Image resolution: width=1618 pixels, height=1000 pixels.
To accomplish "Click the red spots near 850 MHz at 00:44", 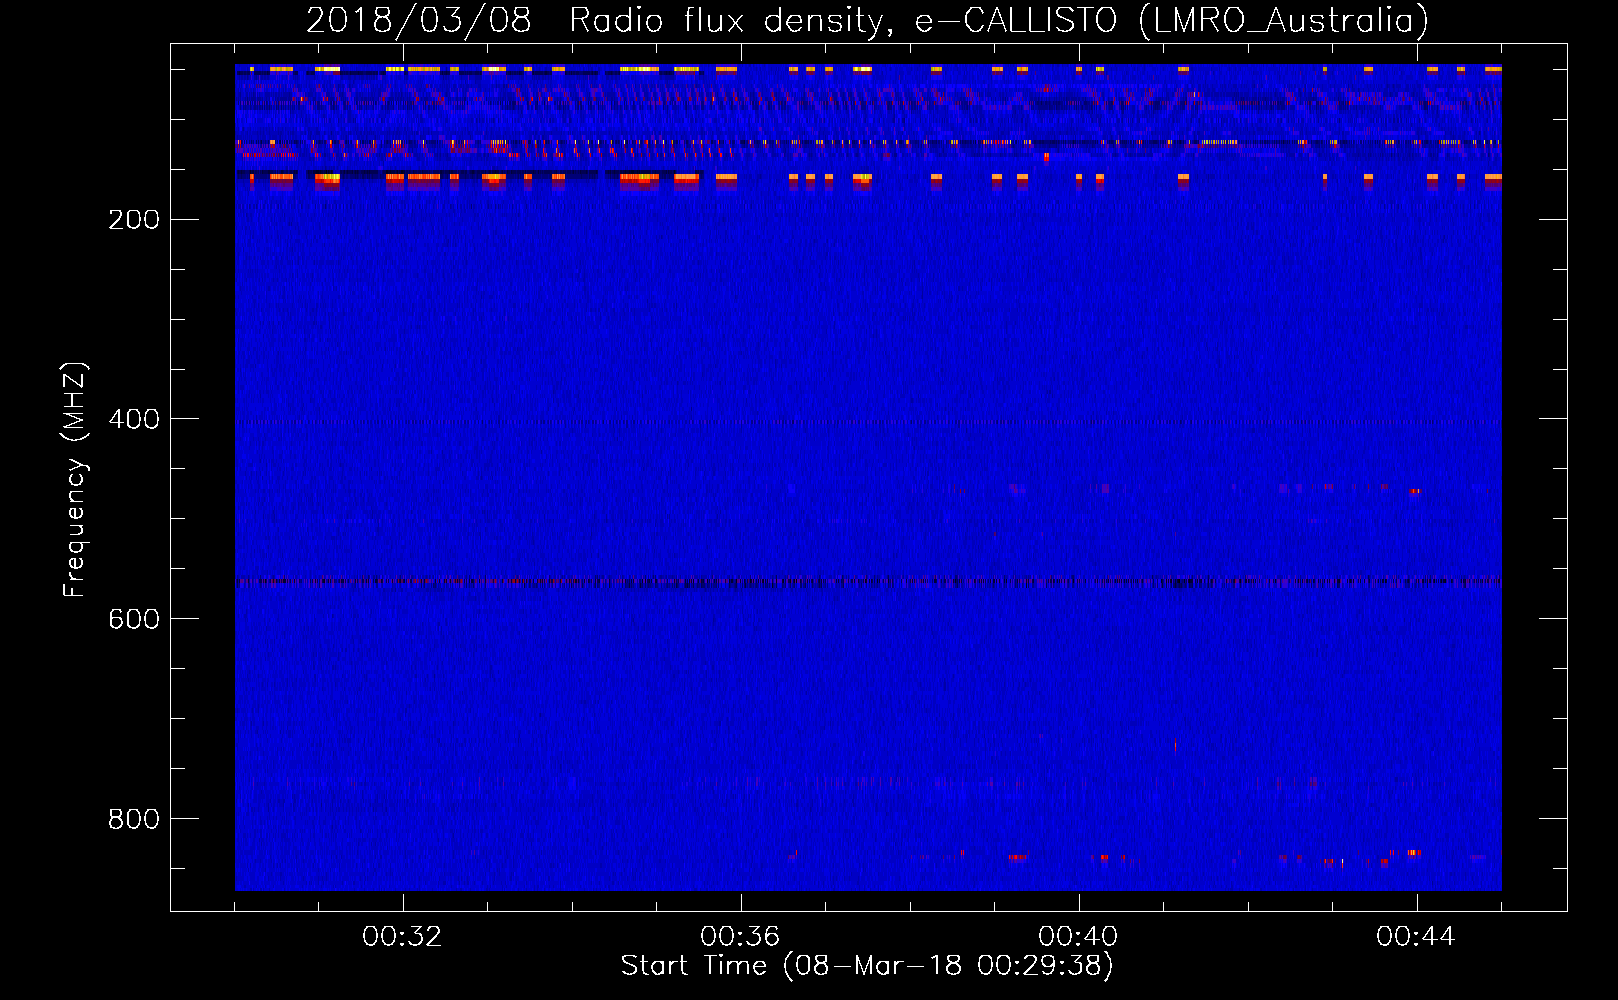I will tap(1413, 853).
